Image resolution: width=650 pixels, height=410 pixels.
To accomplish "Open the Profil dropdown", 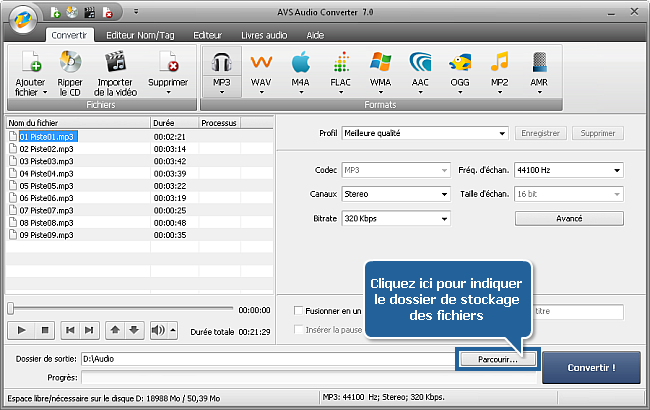I will 425,132.
